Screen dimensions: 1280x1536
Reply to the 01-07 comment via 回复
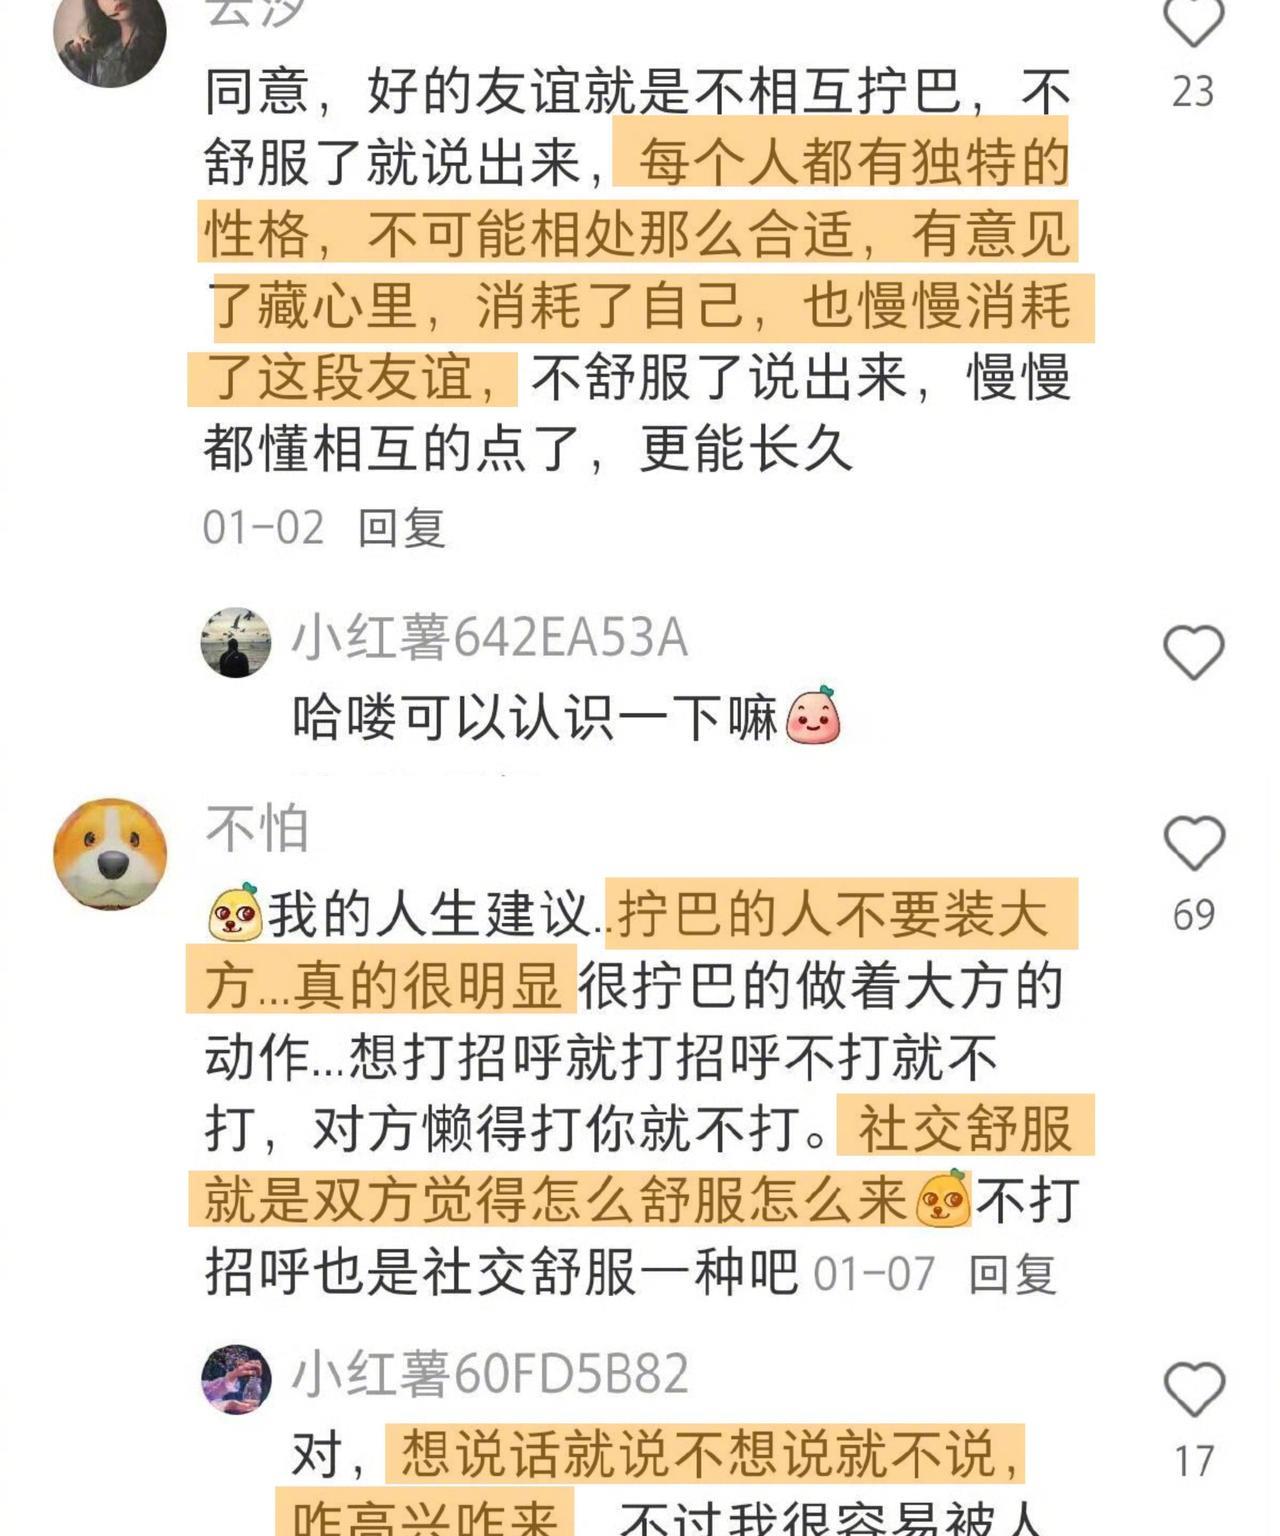[x=1012, y=1274]
